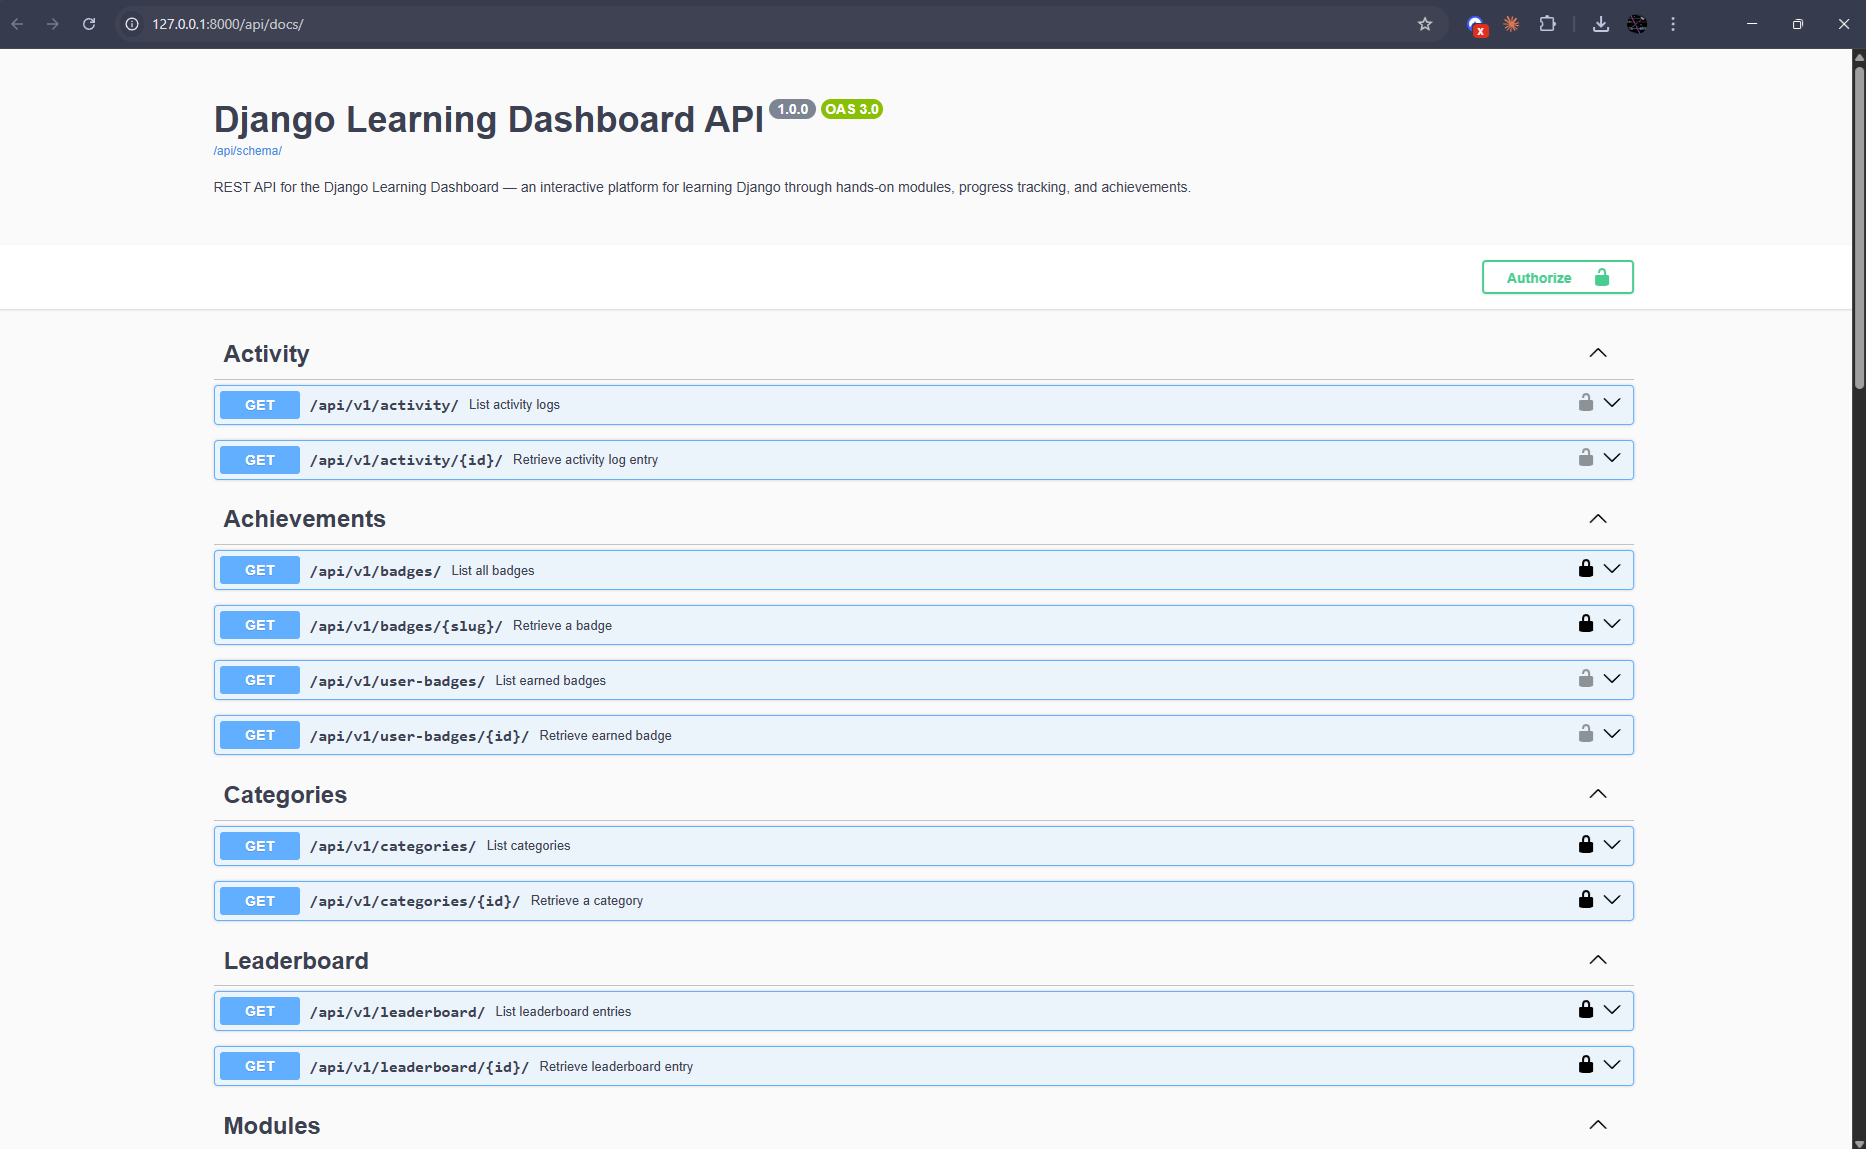Collapse the Leaderboard section
The height and width of the screenshot is (1149, 1866).
click(1598, 960)
